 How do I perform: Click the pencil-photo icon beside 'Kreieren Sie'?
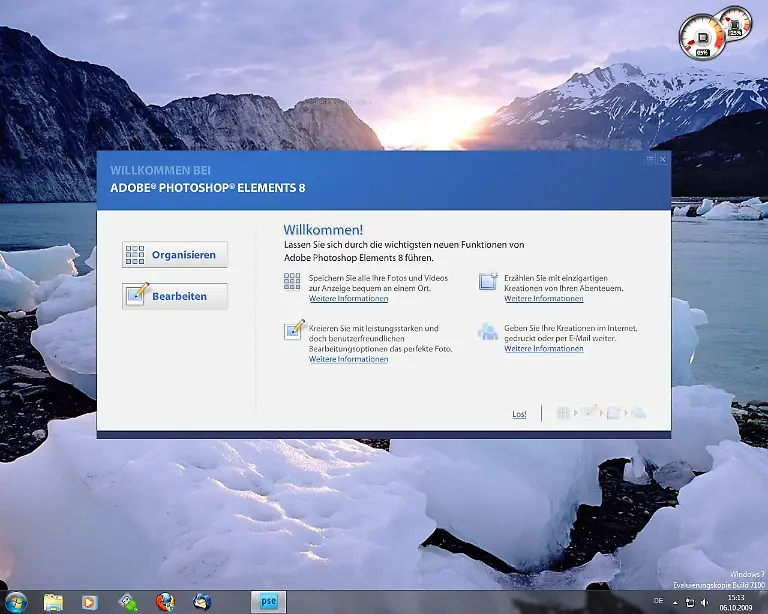[x=293, y=329]
